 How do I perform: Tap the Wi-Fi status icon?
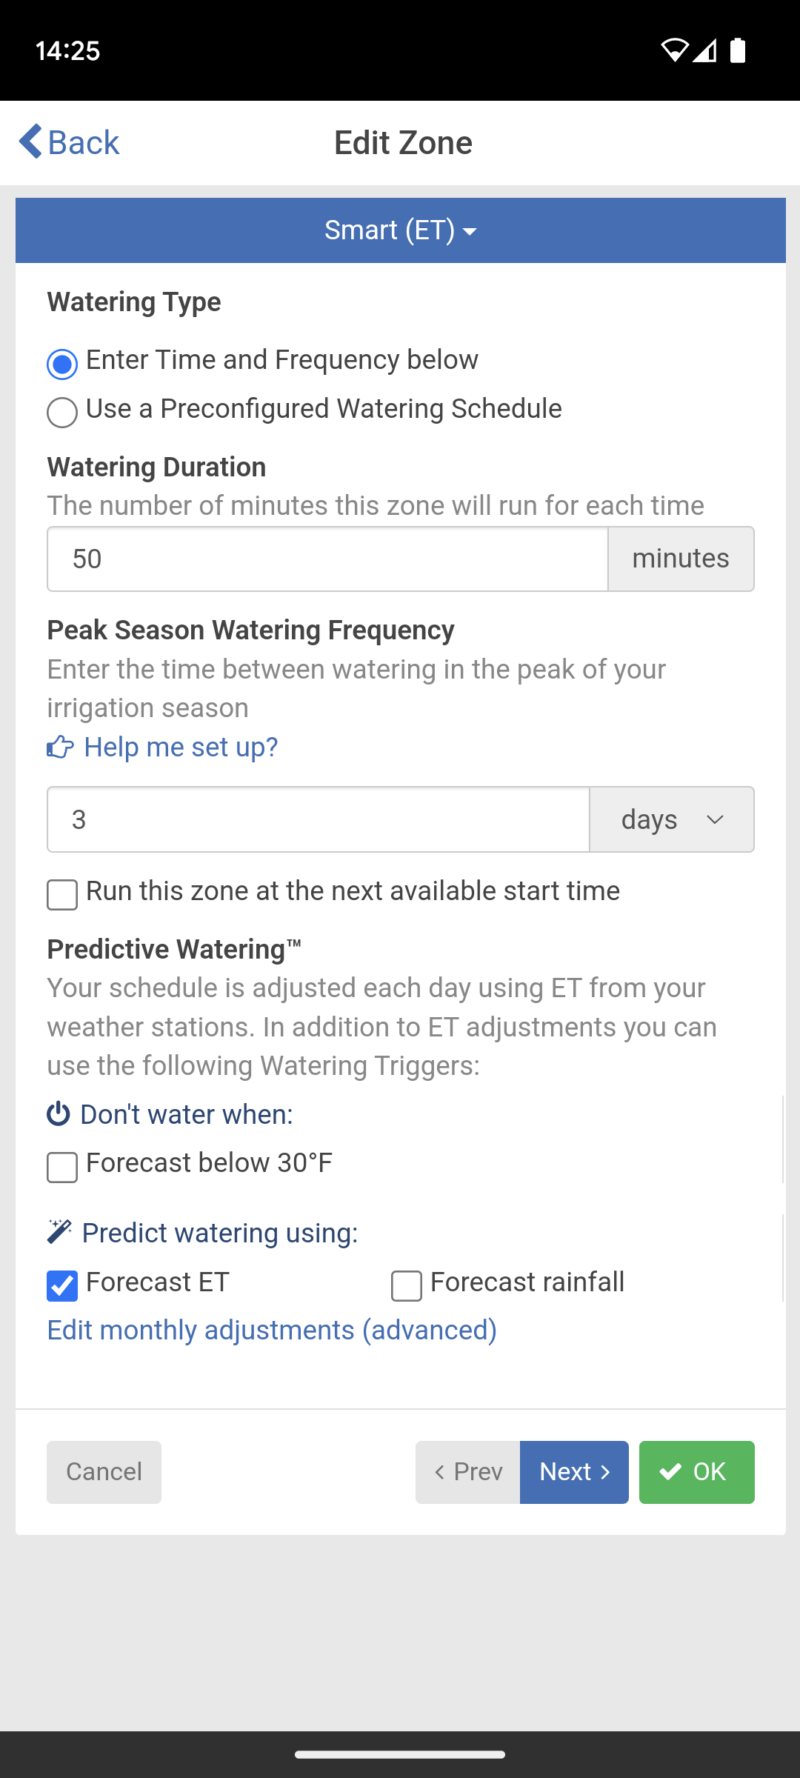pos(675,51)
